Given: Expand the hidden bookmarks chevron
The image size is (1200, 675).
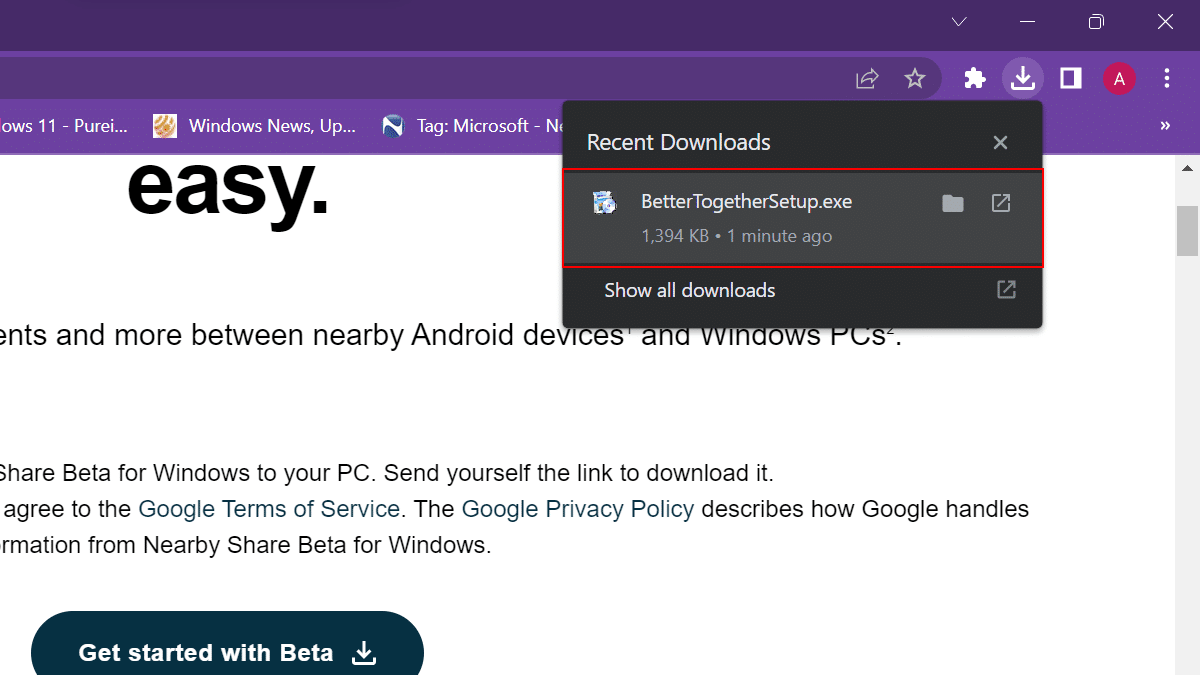Looking at the screenshot, I should (x=1165, y=126).
